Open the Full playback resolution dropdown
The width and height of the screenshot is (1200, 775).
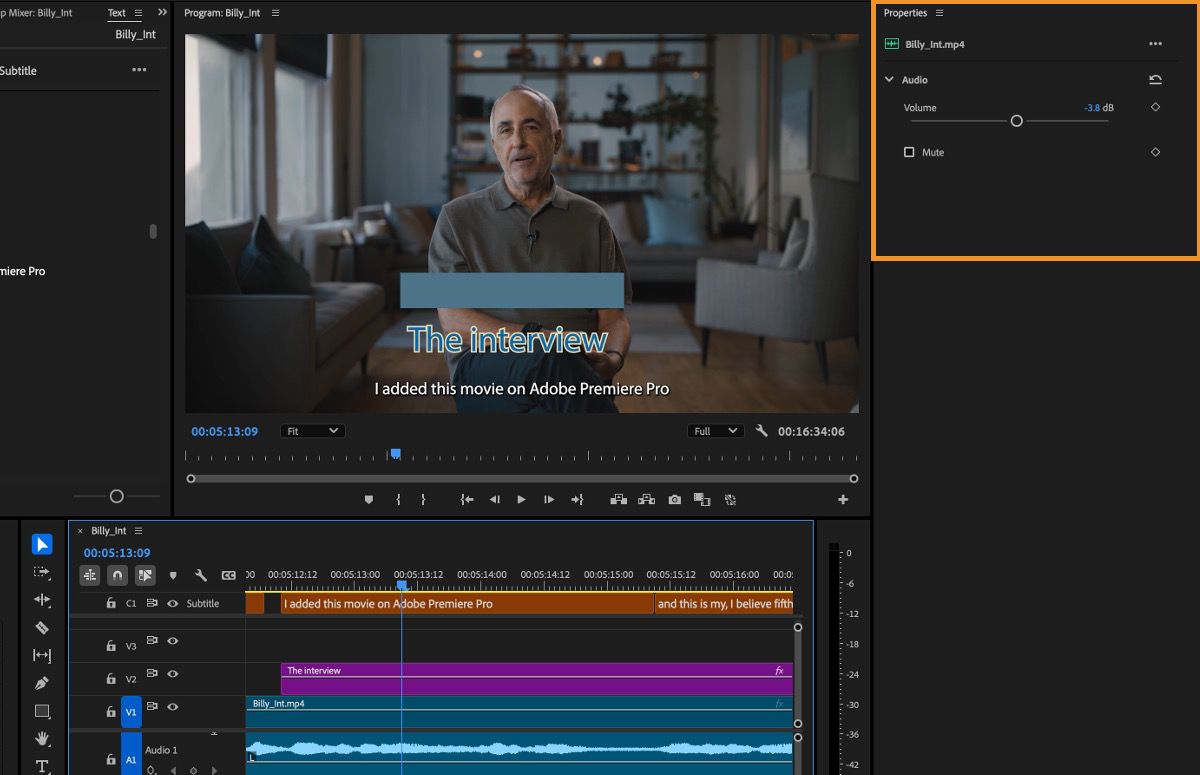pyautogui.click(x=715, y=430)
